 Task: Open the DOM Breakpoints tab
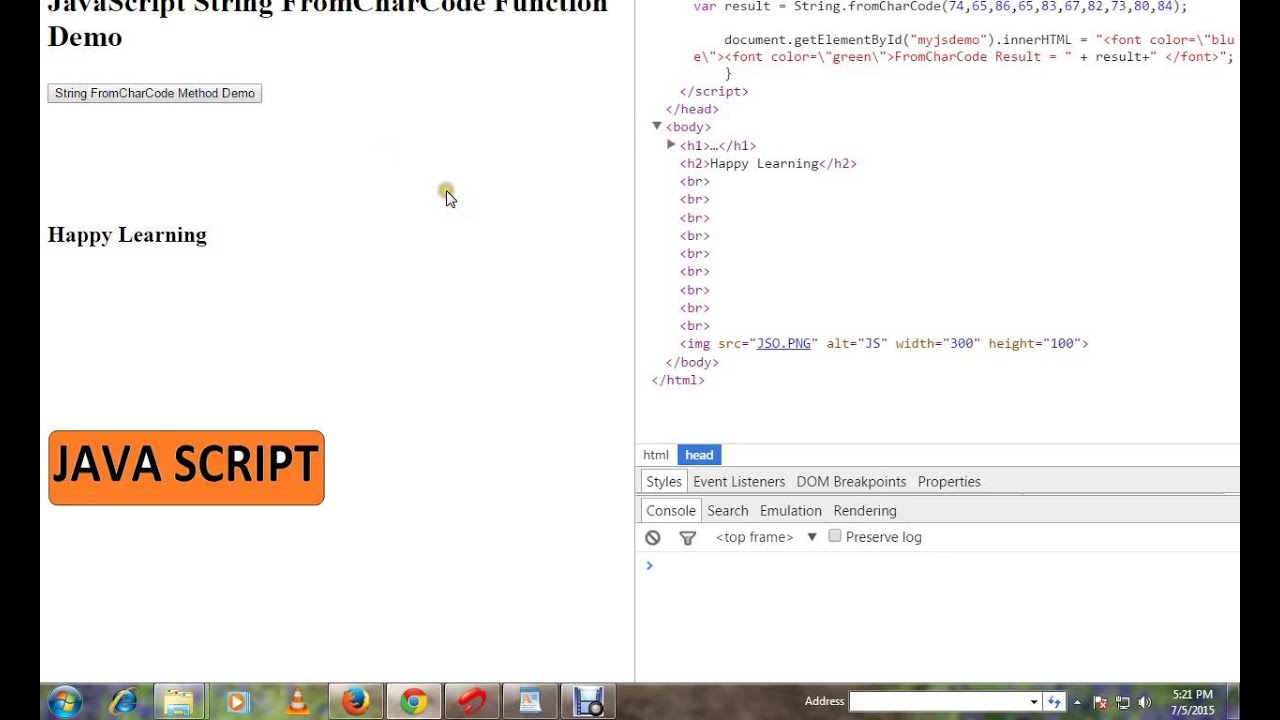[851, 481]
